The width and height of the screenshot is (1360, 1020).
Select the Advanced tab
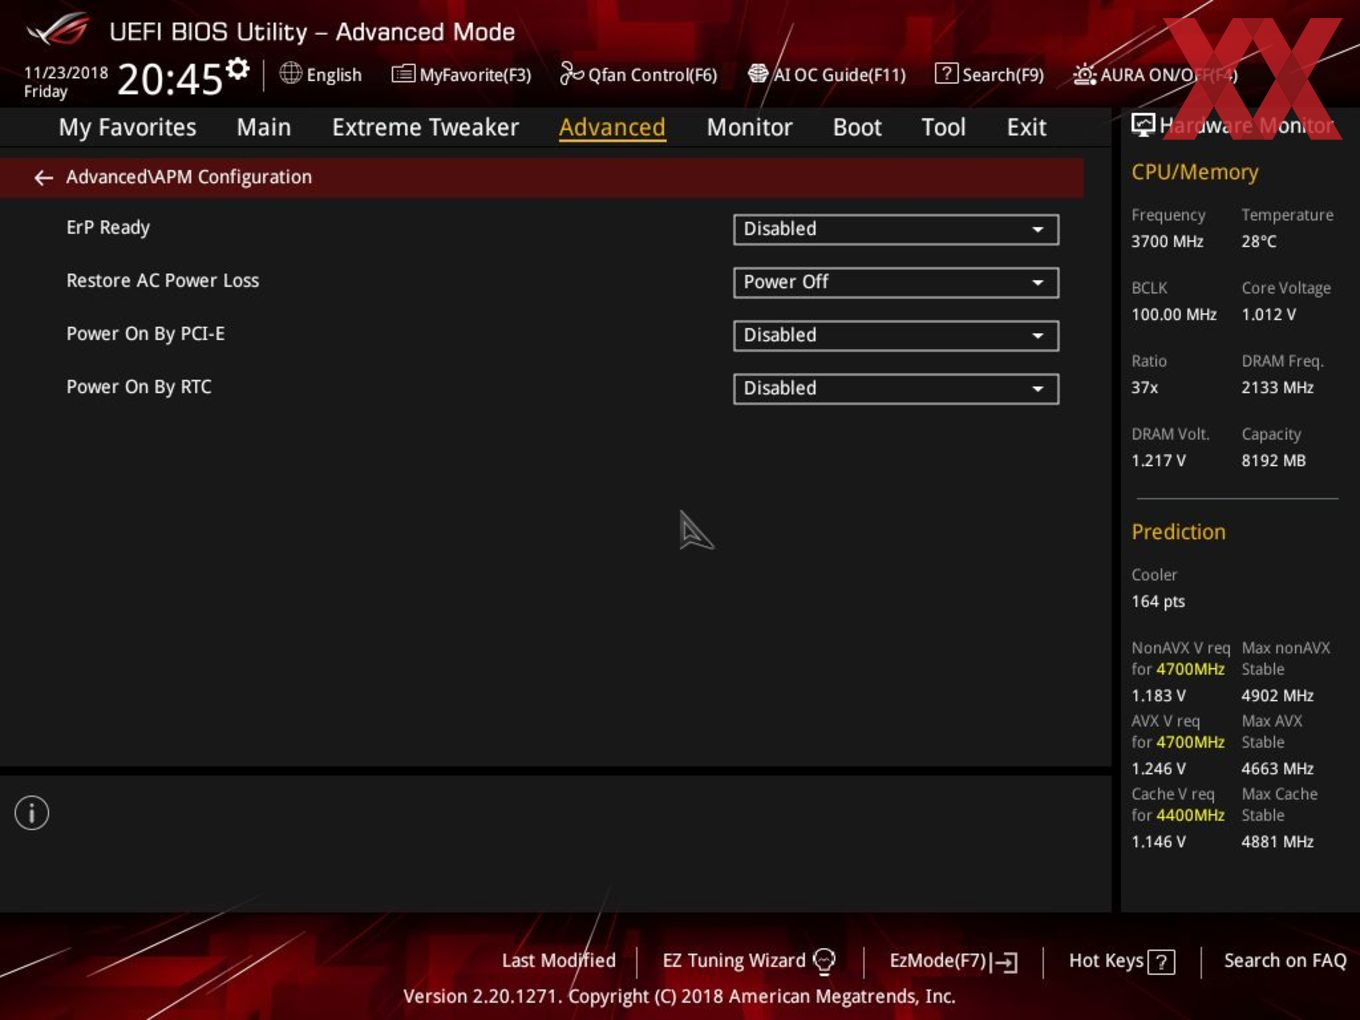click(x=612, y=128)
